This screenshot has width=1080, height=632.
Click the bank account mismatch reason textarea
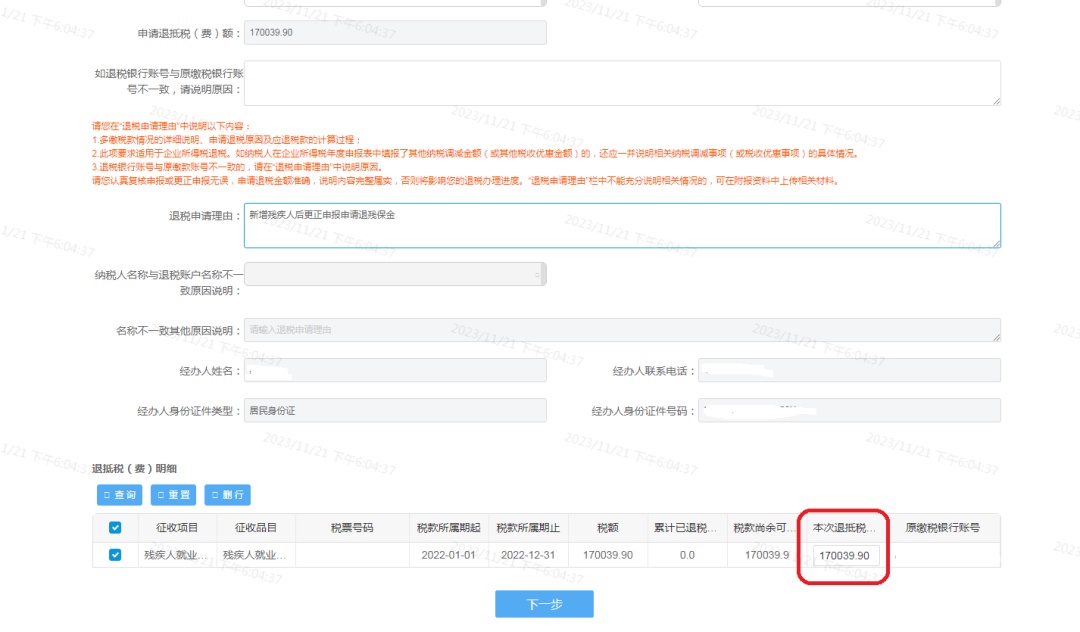click(621, 82)
